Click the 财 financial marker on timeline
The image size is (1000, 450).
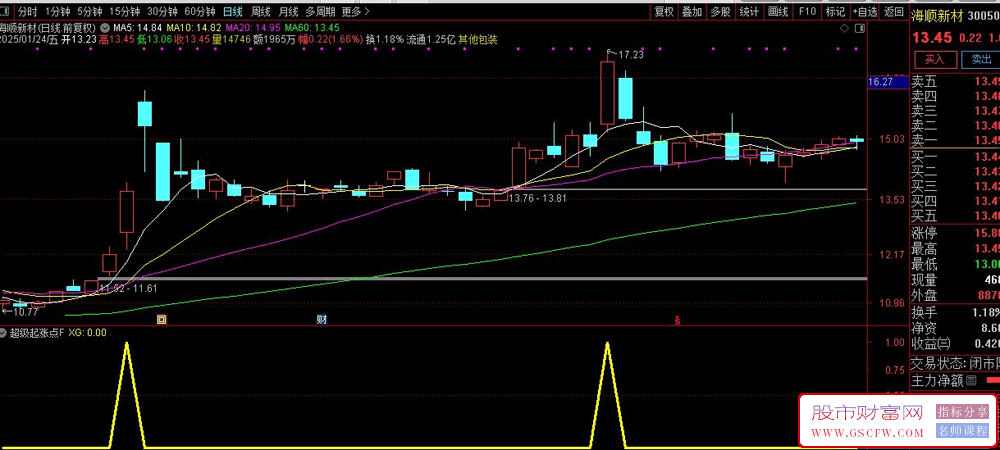pos(322,320)
